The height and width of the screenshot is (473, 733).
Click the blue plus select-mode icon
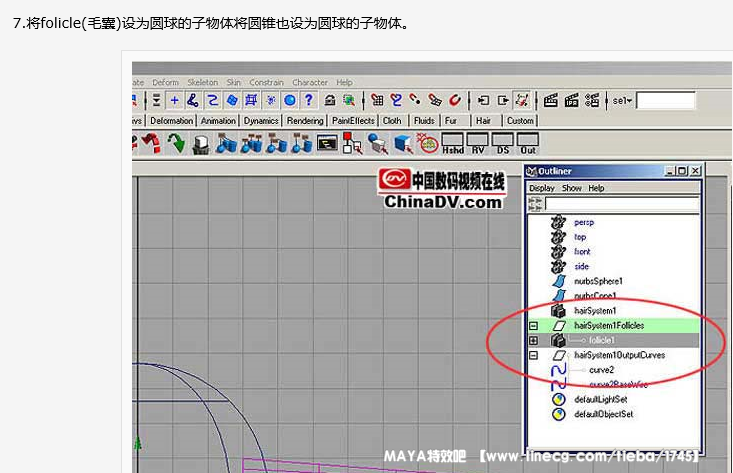pos(174,100)
